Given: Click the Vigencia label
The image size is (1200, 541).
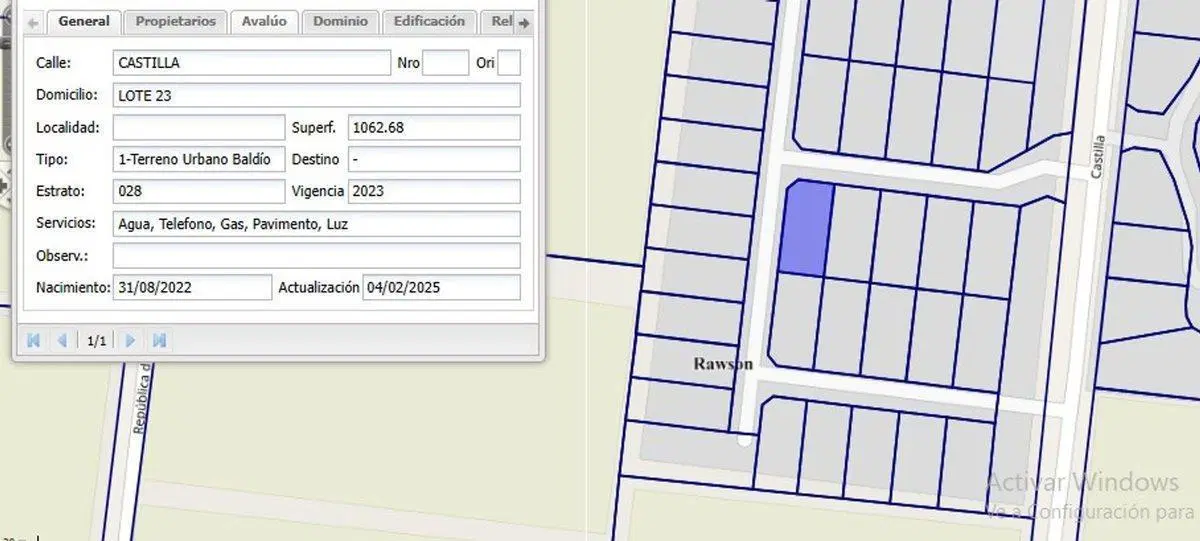Looking at the screenshot, I should pyautogui.click(x=318, y=191).
